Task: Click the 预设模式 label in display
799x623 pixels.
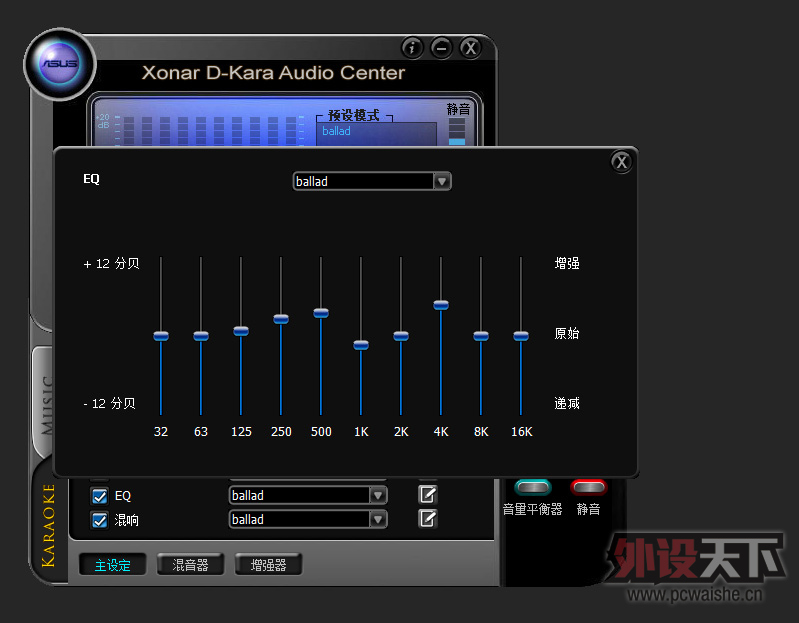Action: pos(354,116)
